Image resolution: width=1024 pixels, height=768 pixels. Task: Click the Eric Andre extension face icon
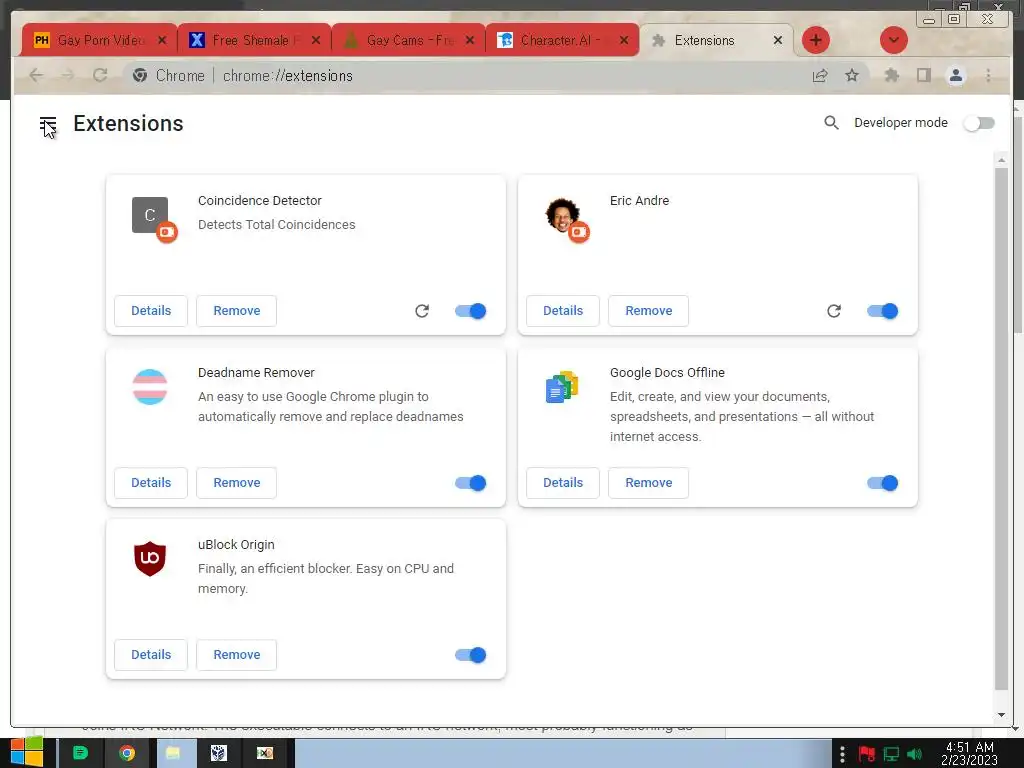(x=562, y=215)
